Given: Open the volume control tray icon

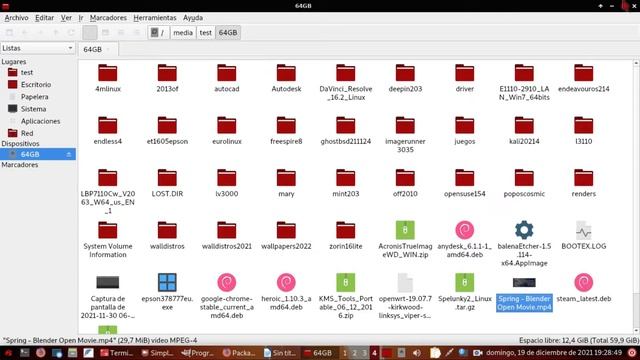Looking at the screenshot, I should click(417, 353).
